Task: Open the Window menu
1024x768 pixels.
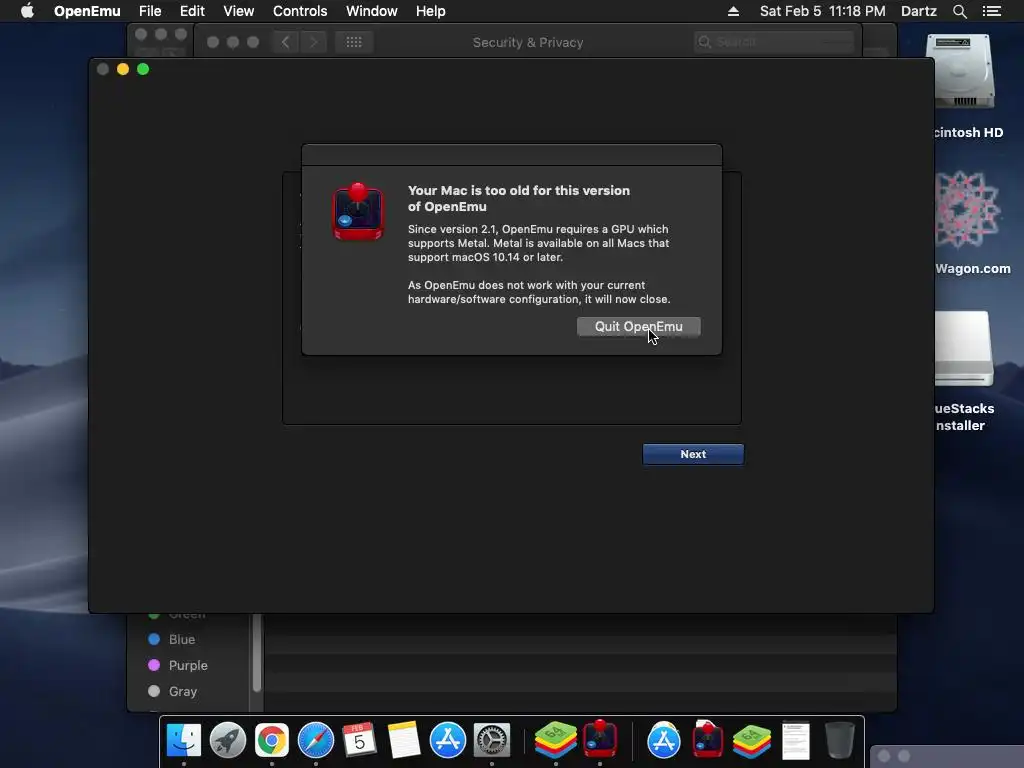Action: pyautogui.click(x=372, y=11)
